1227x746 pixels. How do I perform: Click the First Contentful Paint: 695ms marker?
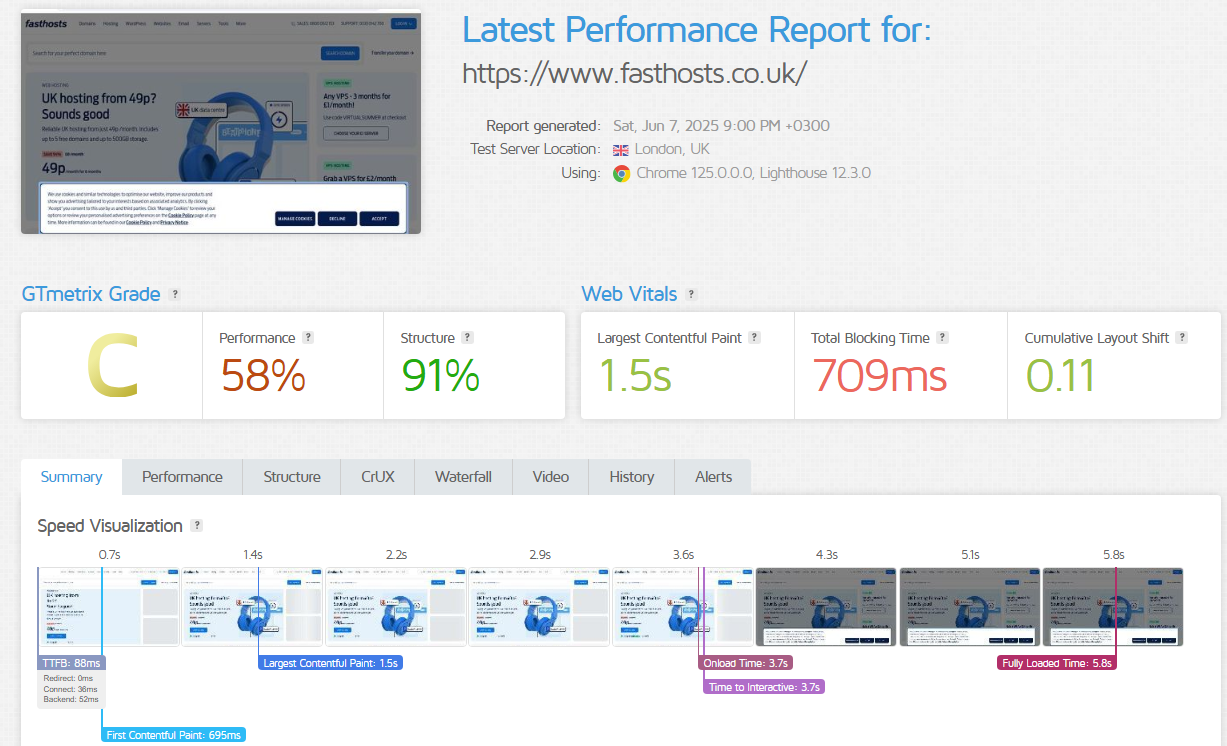[174, 735]
